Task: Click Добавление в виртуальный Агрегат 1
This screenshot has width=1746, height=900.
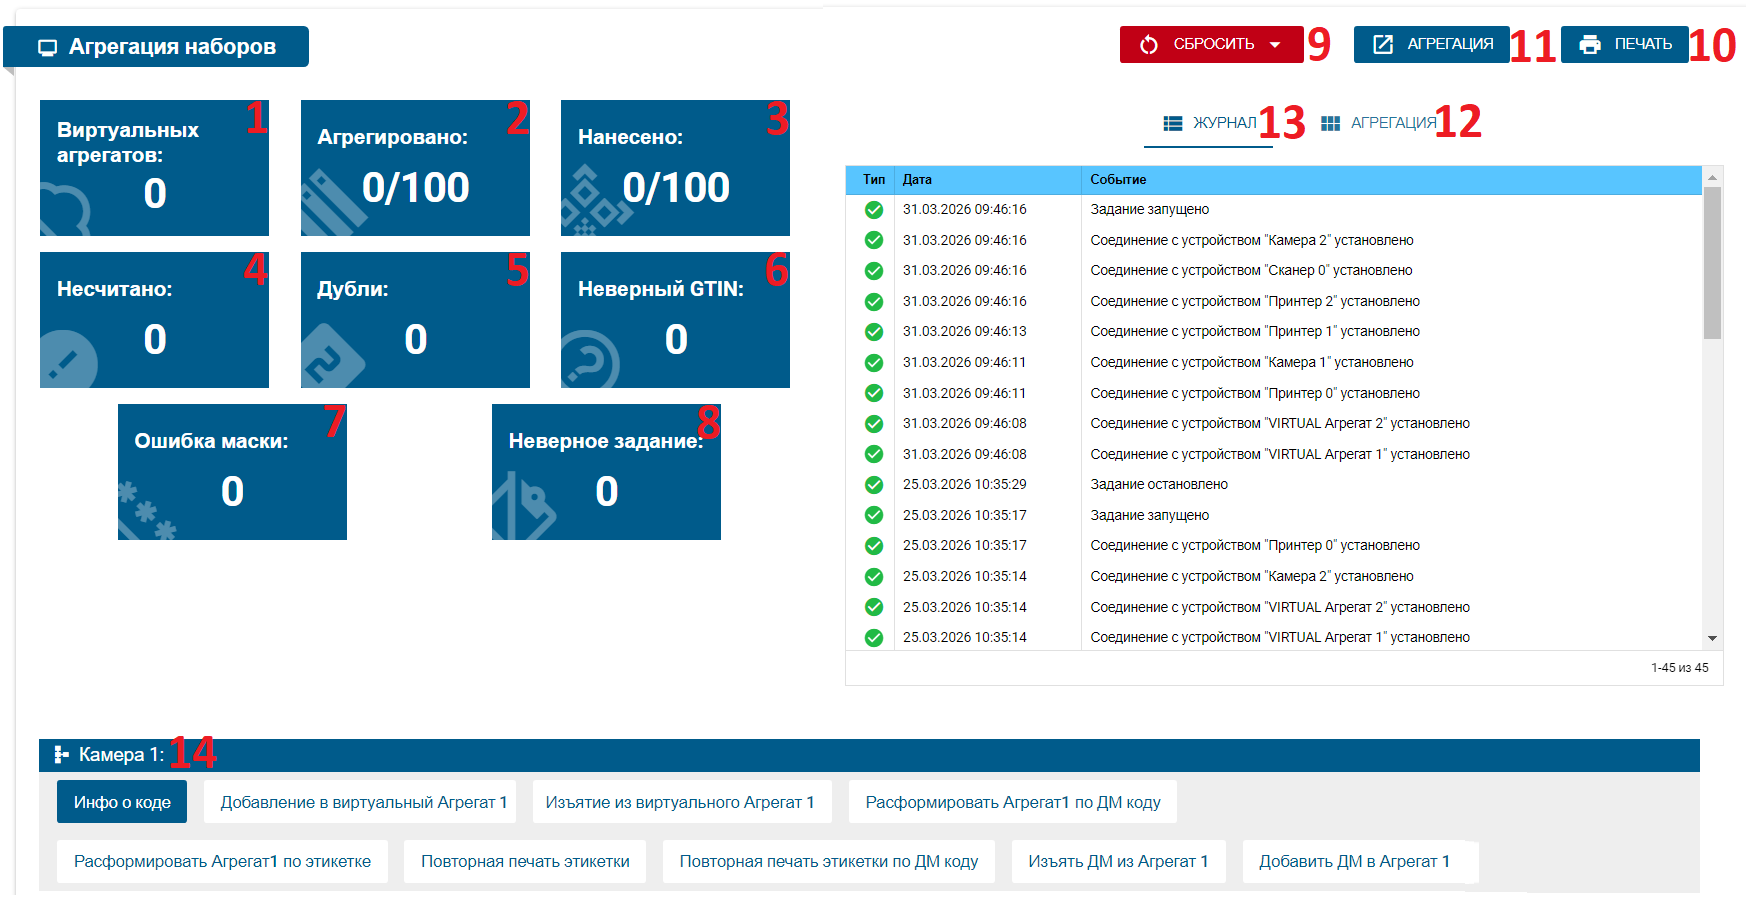Action: tap(360, 801)
